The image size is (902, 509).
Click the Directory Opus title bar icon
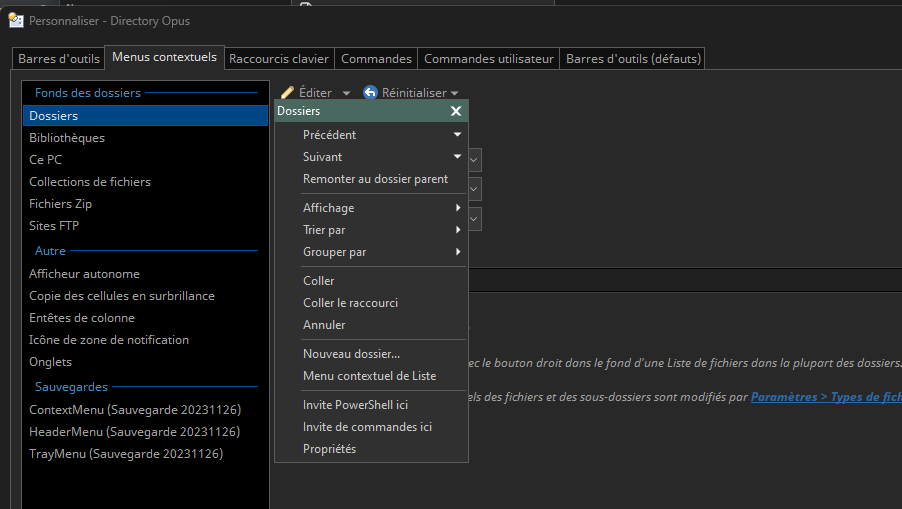pos(16,20)
